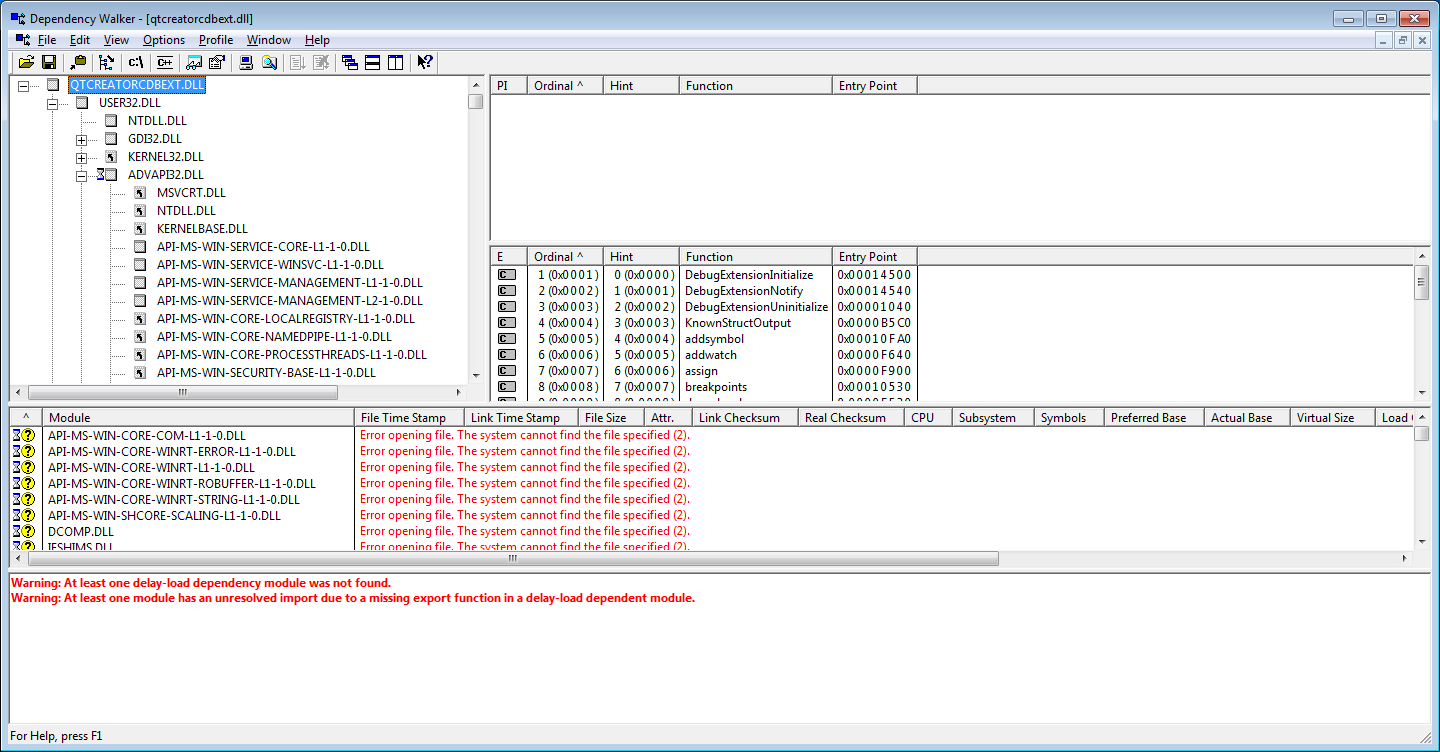This screenshot has width=1440, height=752.
Task: Toggle Full Paths c:\ toolbar button
Action: coord(137,62)
